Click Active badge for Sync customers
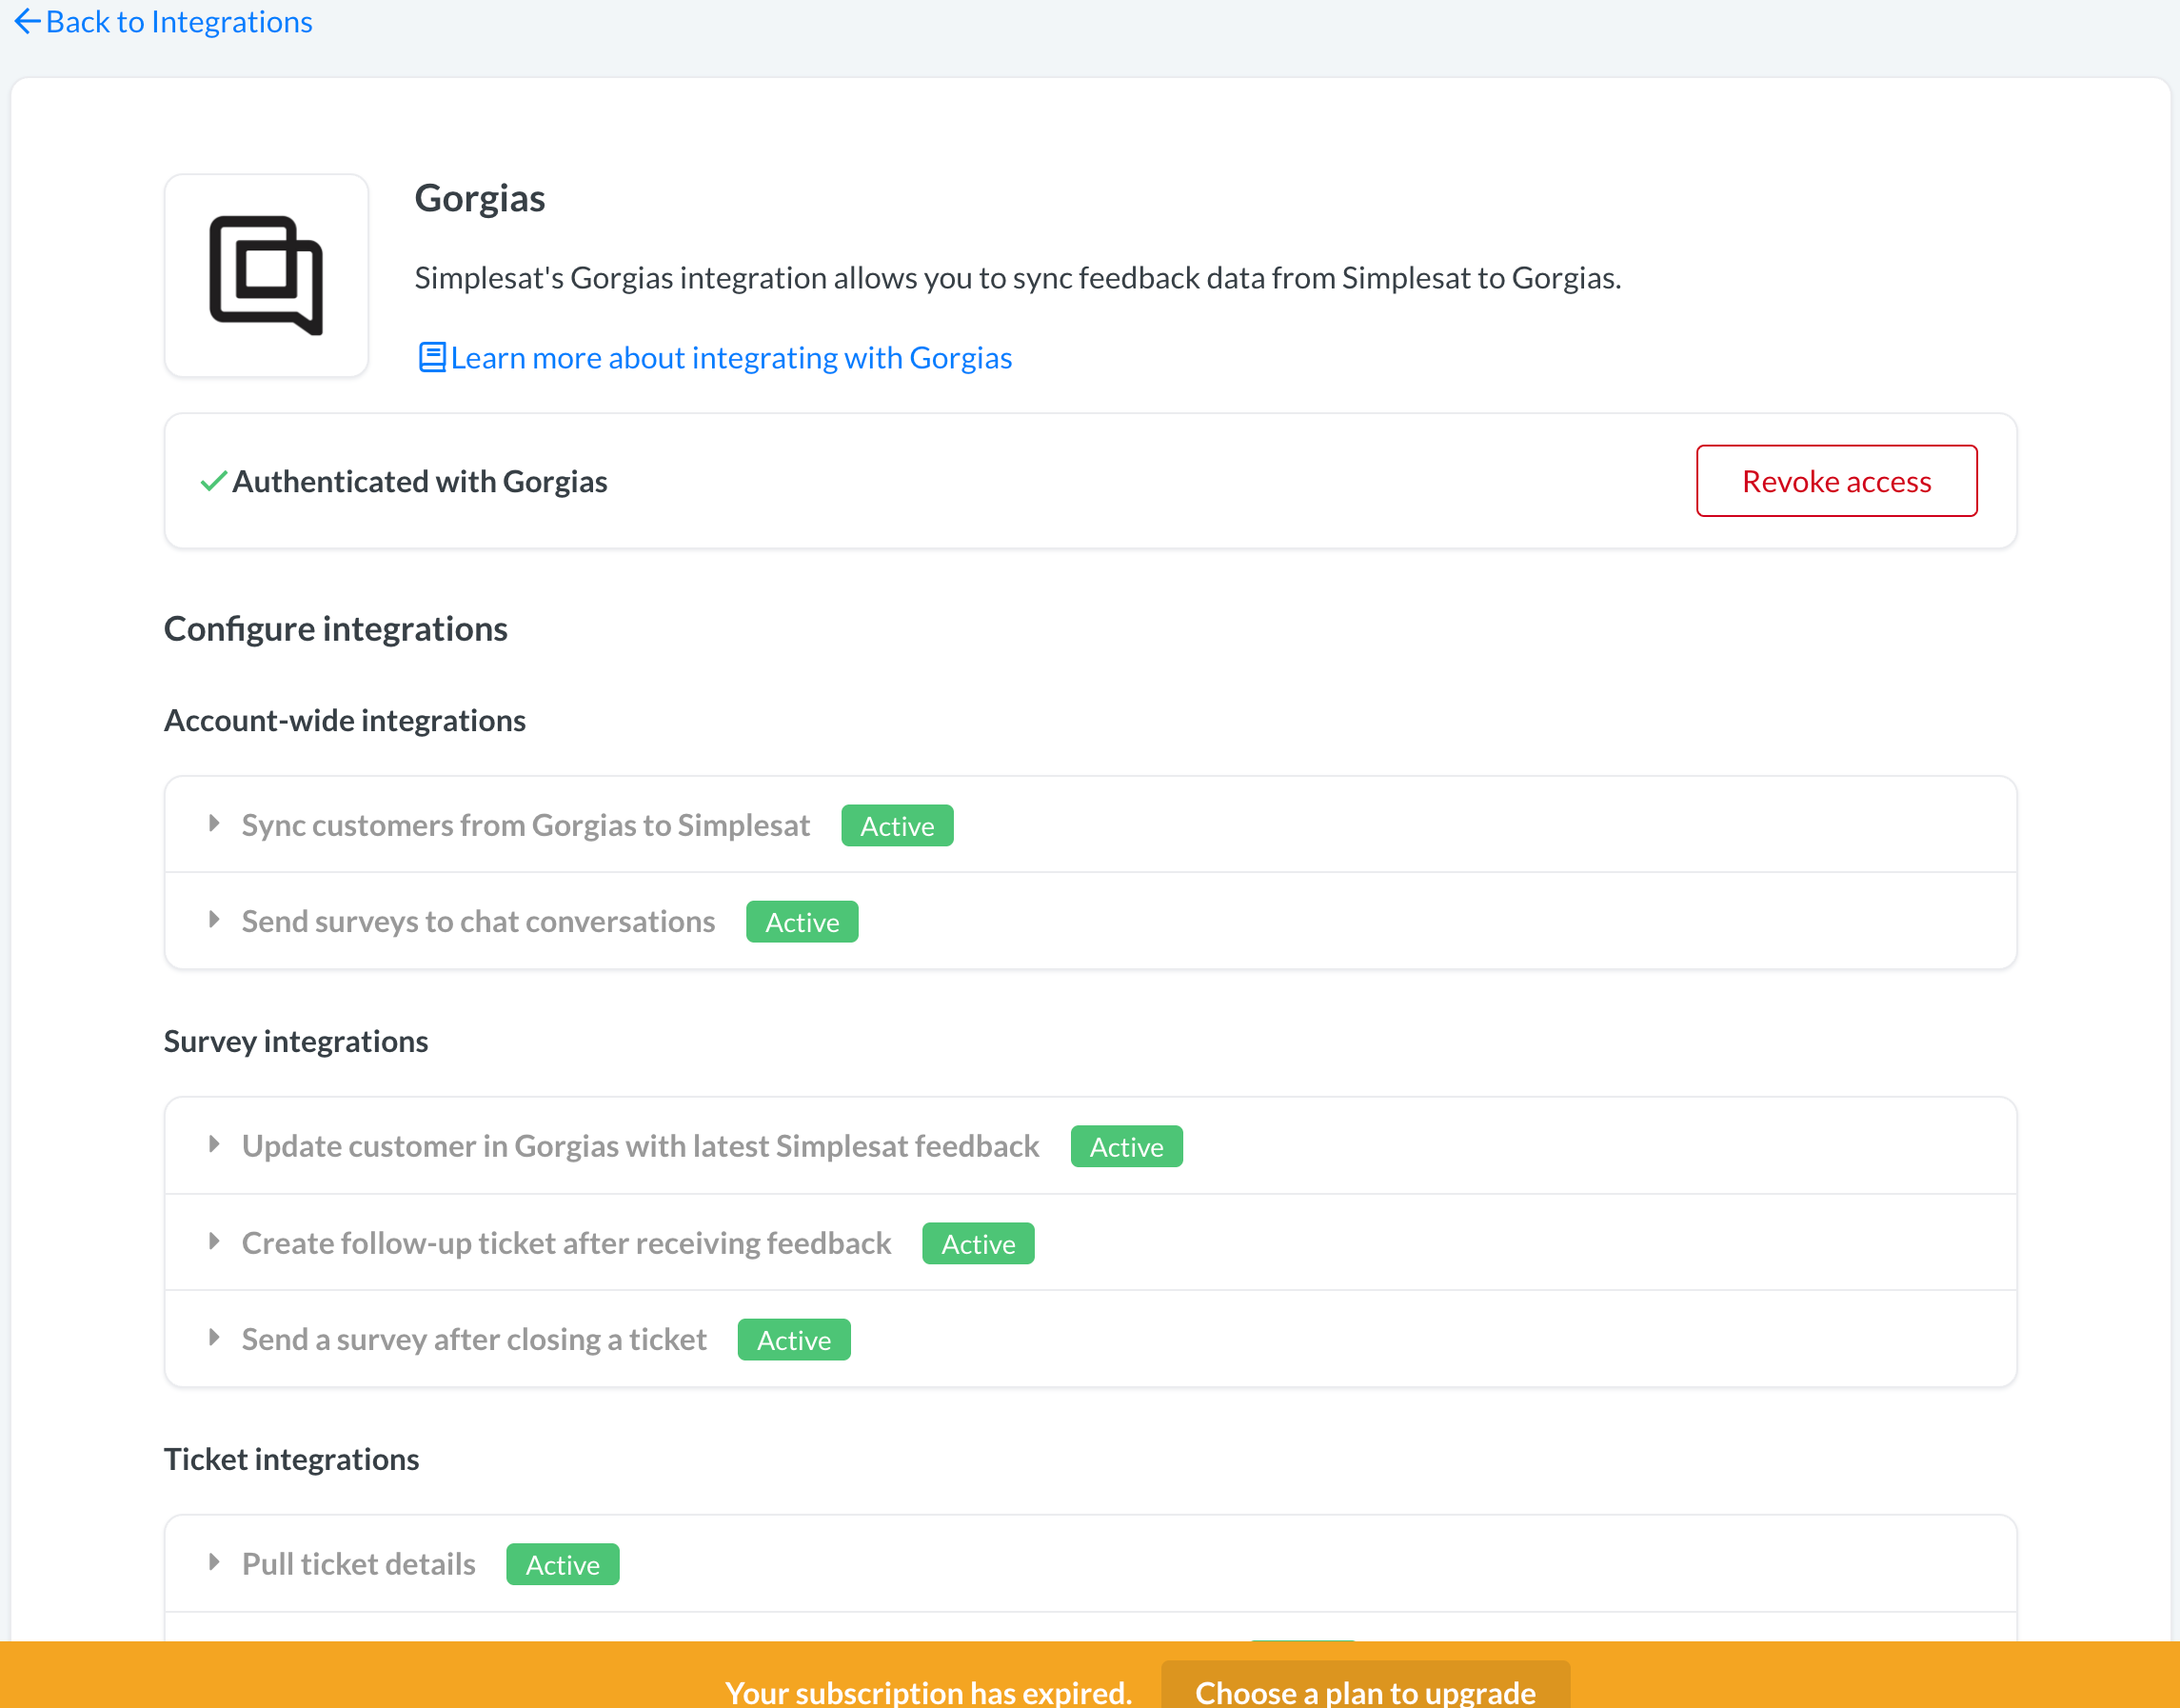Viewport: 2180px width, 1708px height. tap(897, 826)
